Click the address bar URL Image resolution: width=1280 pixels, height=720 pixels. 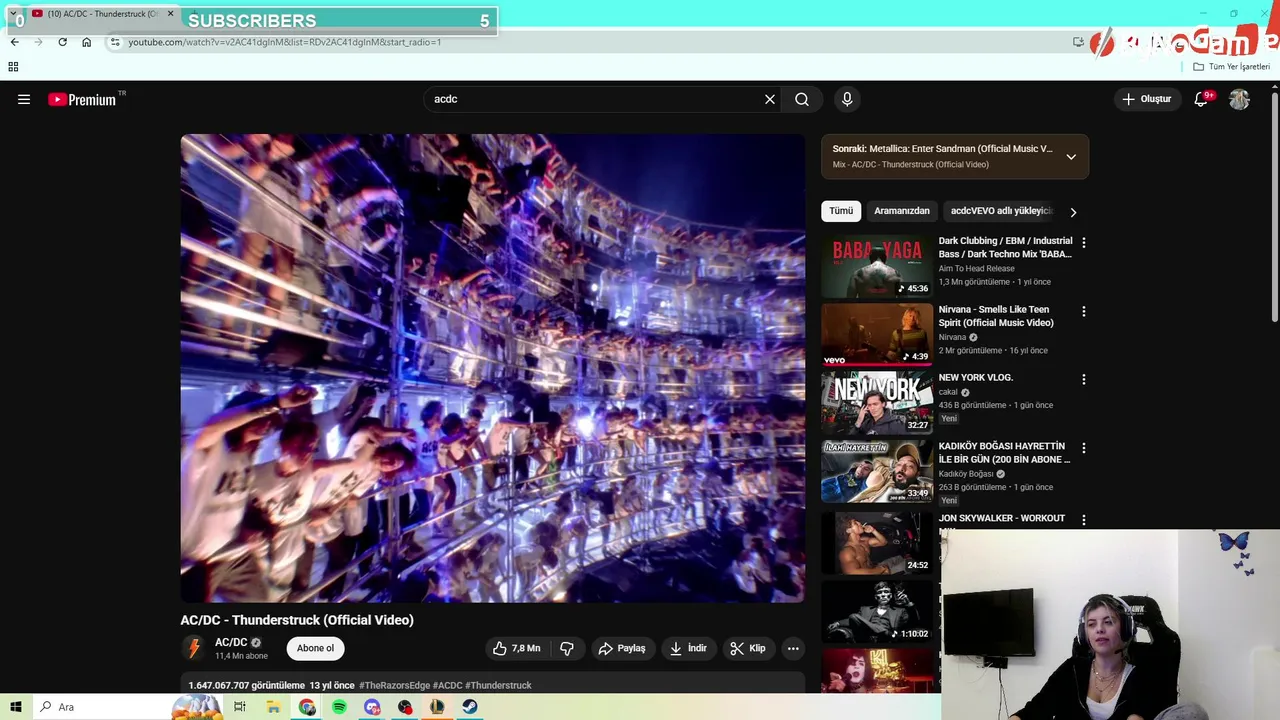click(285, 42)
